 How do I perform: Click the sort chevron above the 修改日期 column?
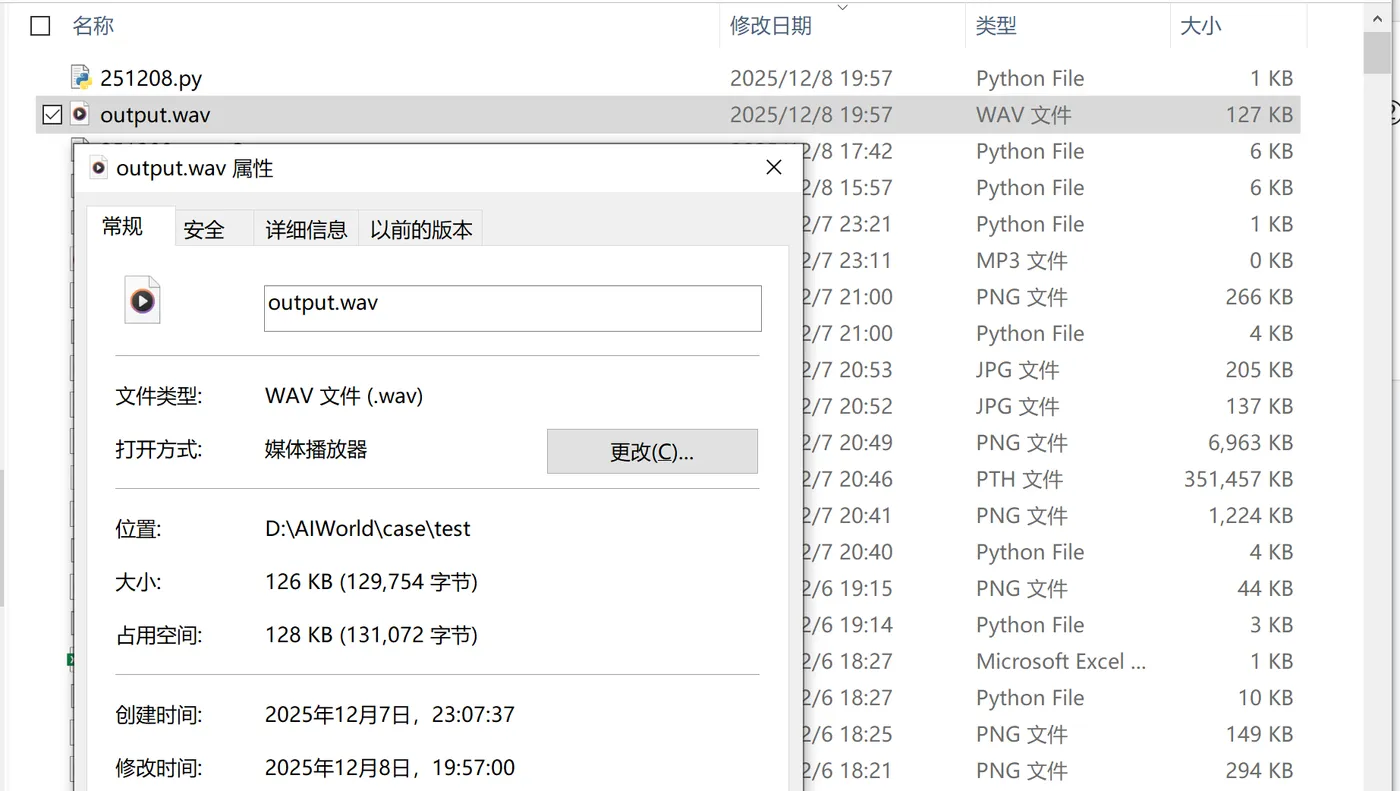(842, 7)
